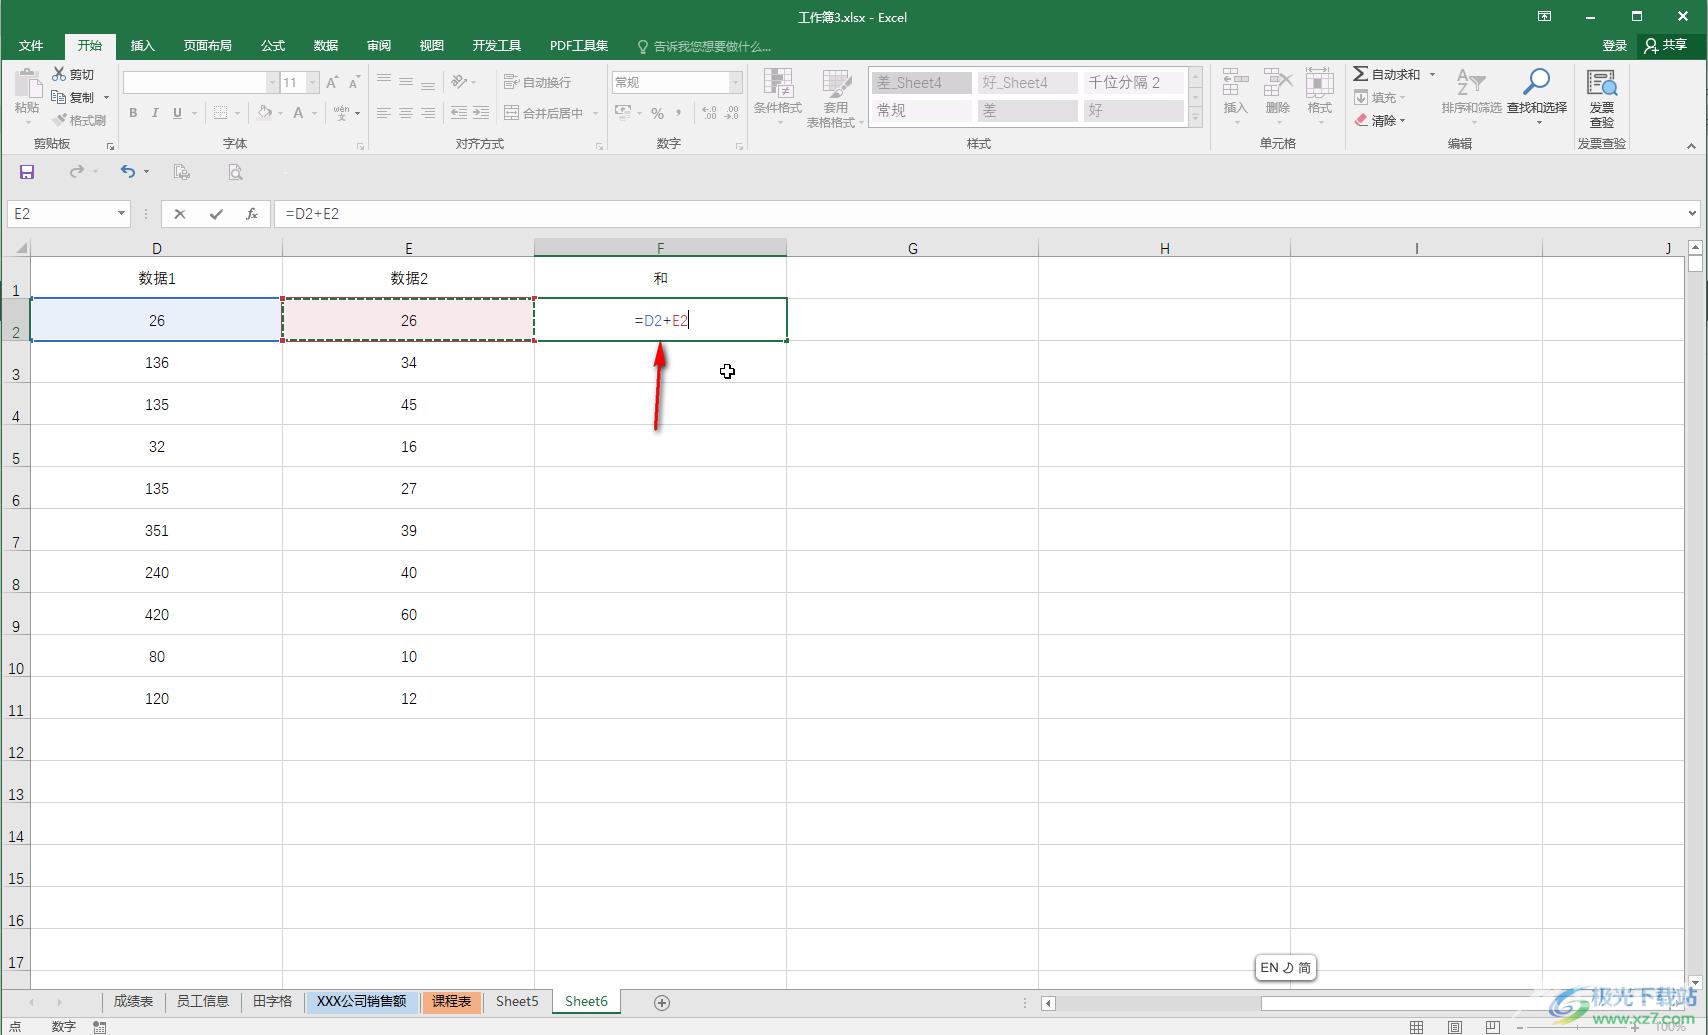Click the Insert cells icon
1708x1035 pixels.
click(x=1236, y=84)
